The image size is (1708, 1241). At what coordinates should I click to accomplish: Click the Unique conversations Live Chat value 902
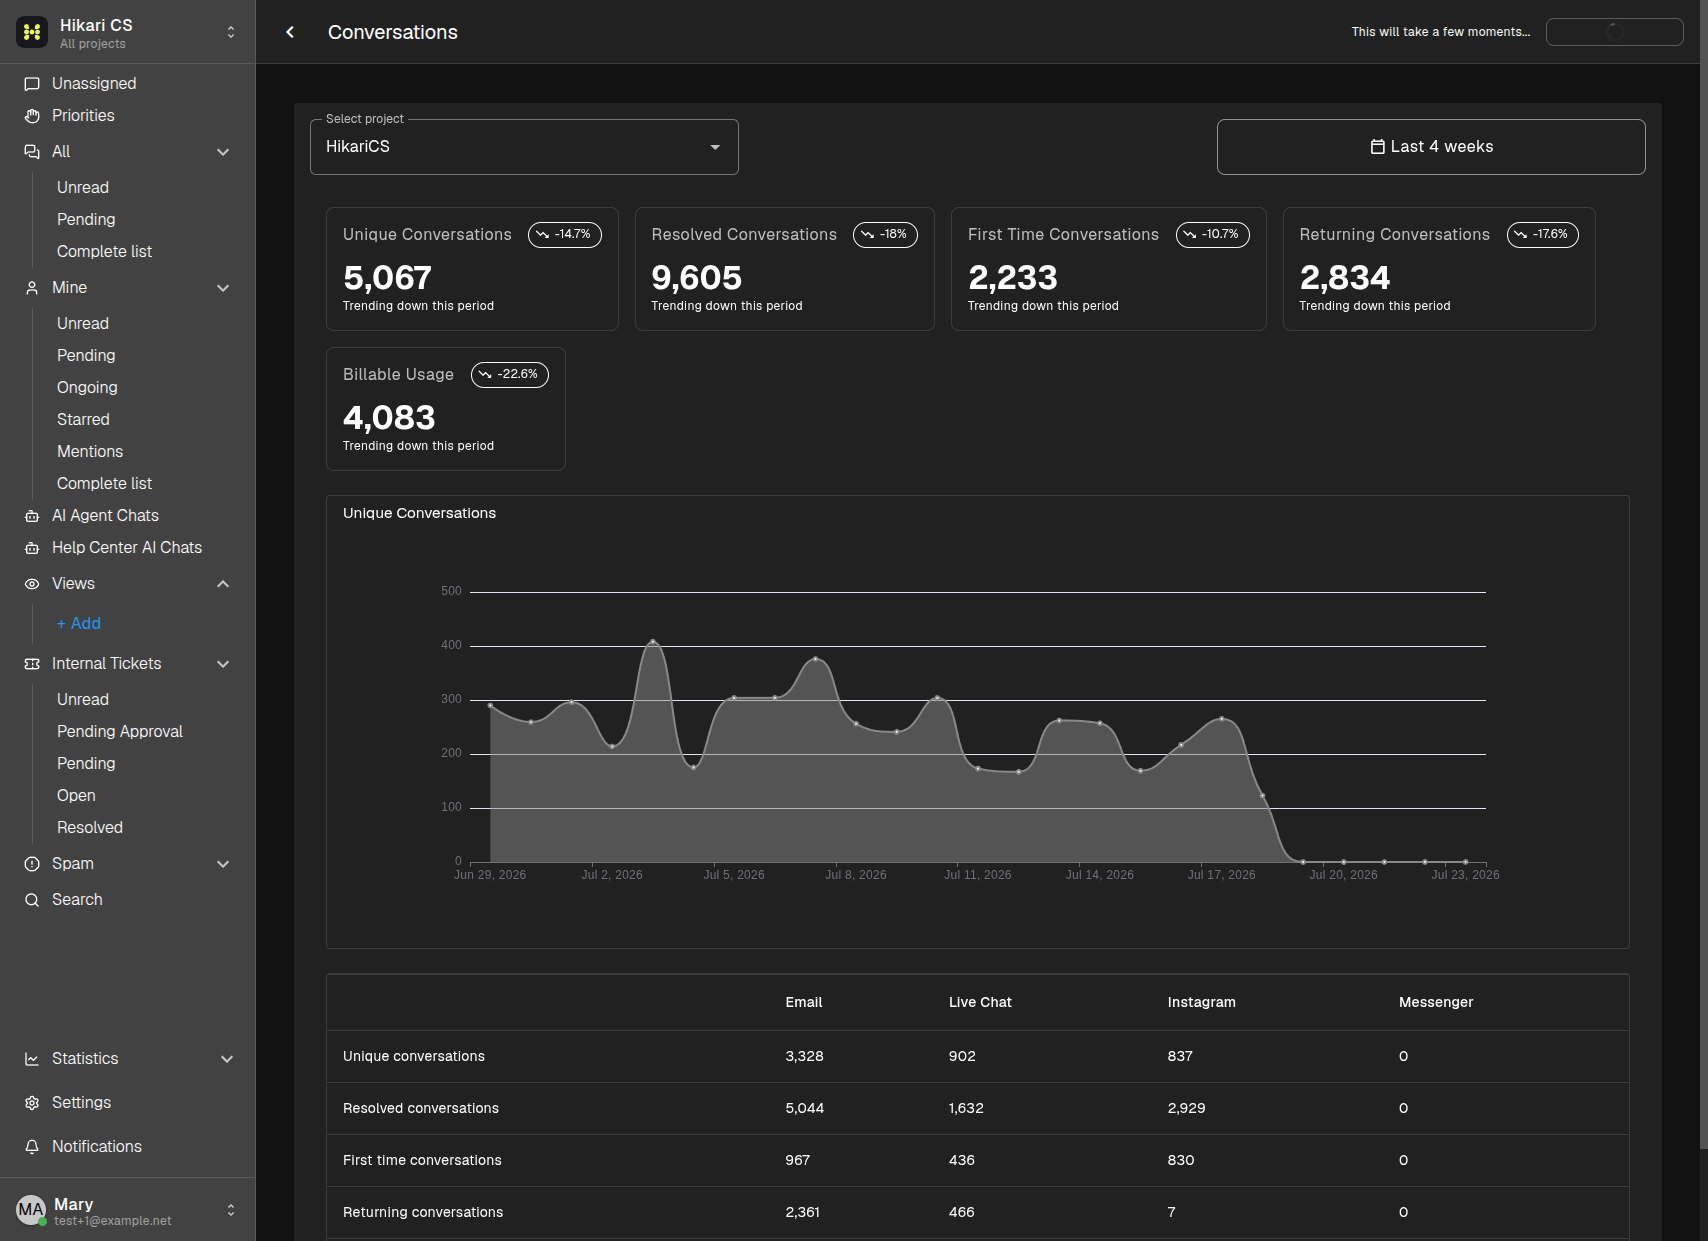click(962, 1057)
